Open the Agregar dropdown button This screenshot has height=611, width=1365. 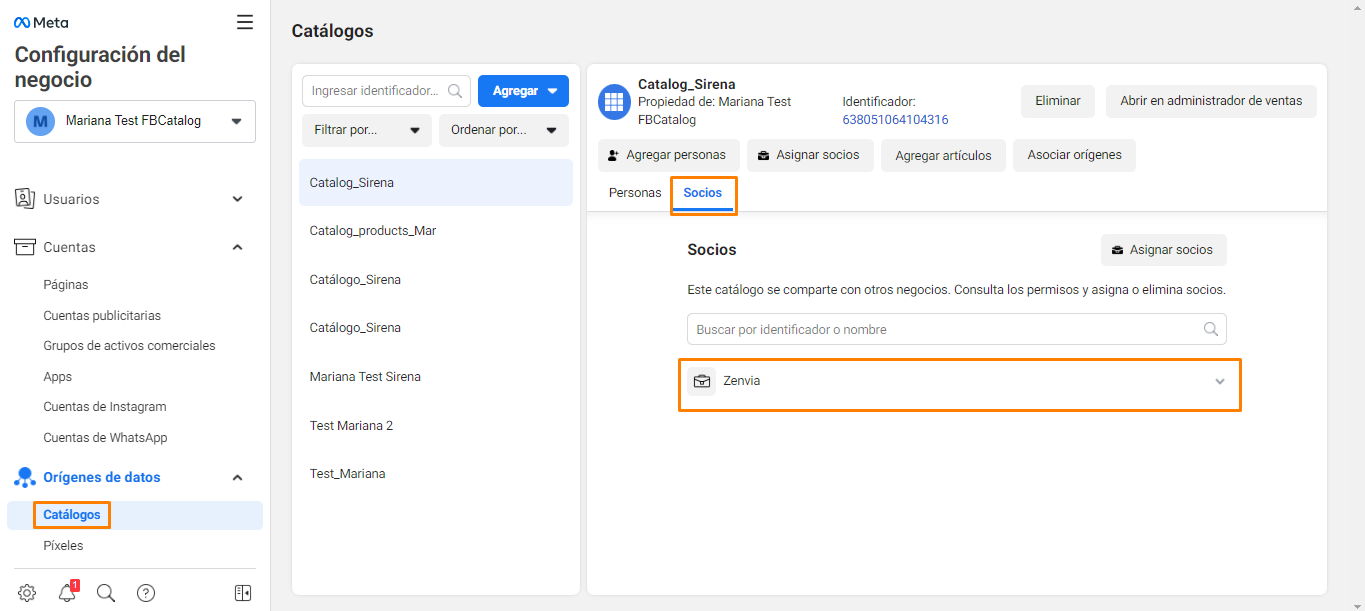pos(523,91)
